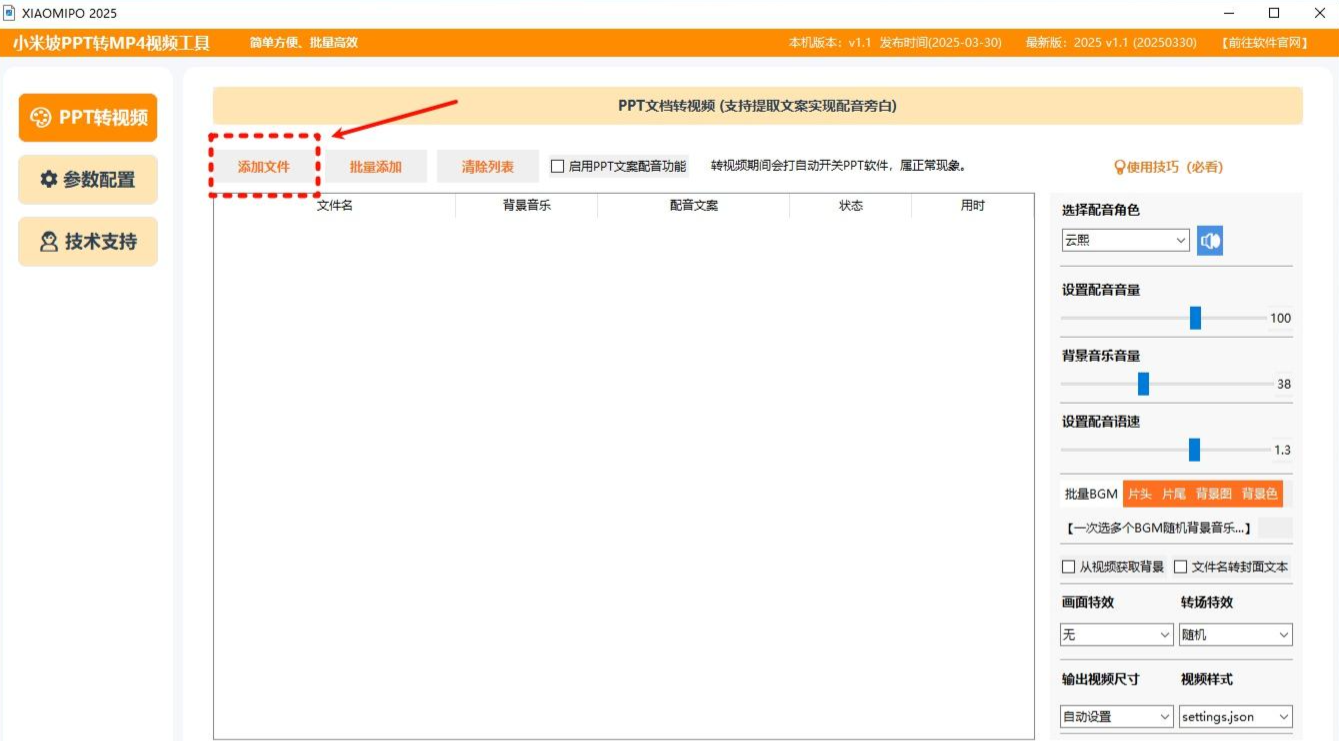Image resolution: width=1339 pixels, height=741 pixels.
Task: Select the 片尾 tab
Action: tap(1173, 494)
